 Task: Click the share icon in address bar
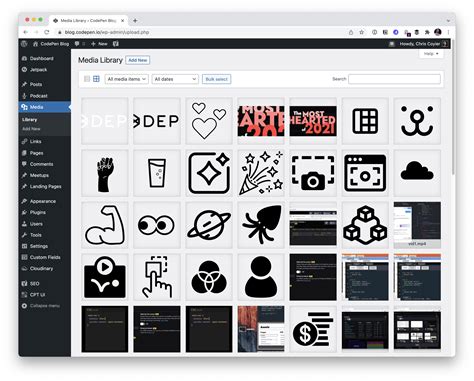[x=351, y=32]
